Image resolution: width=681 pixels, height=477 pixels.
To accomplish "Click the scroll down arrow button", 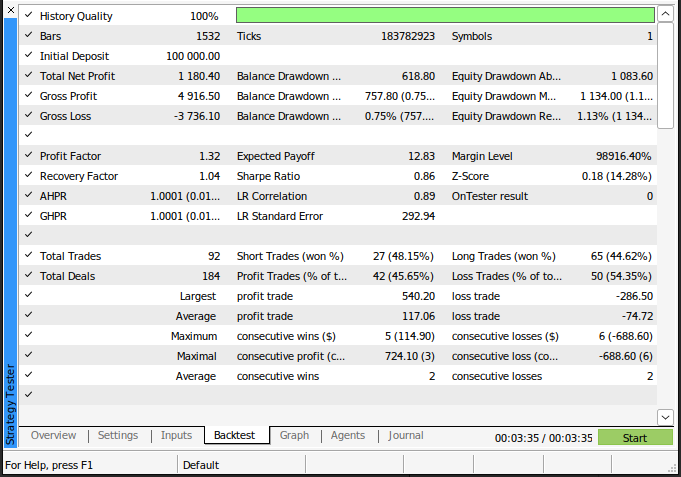I will (665, 417).
